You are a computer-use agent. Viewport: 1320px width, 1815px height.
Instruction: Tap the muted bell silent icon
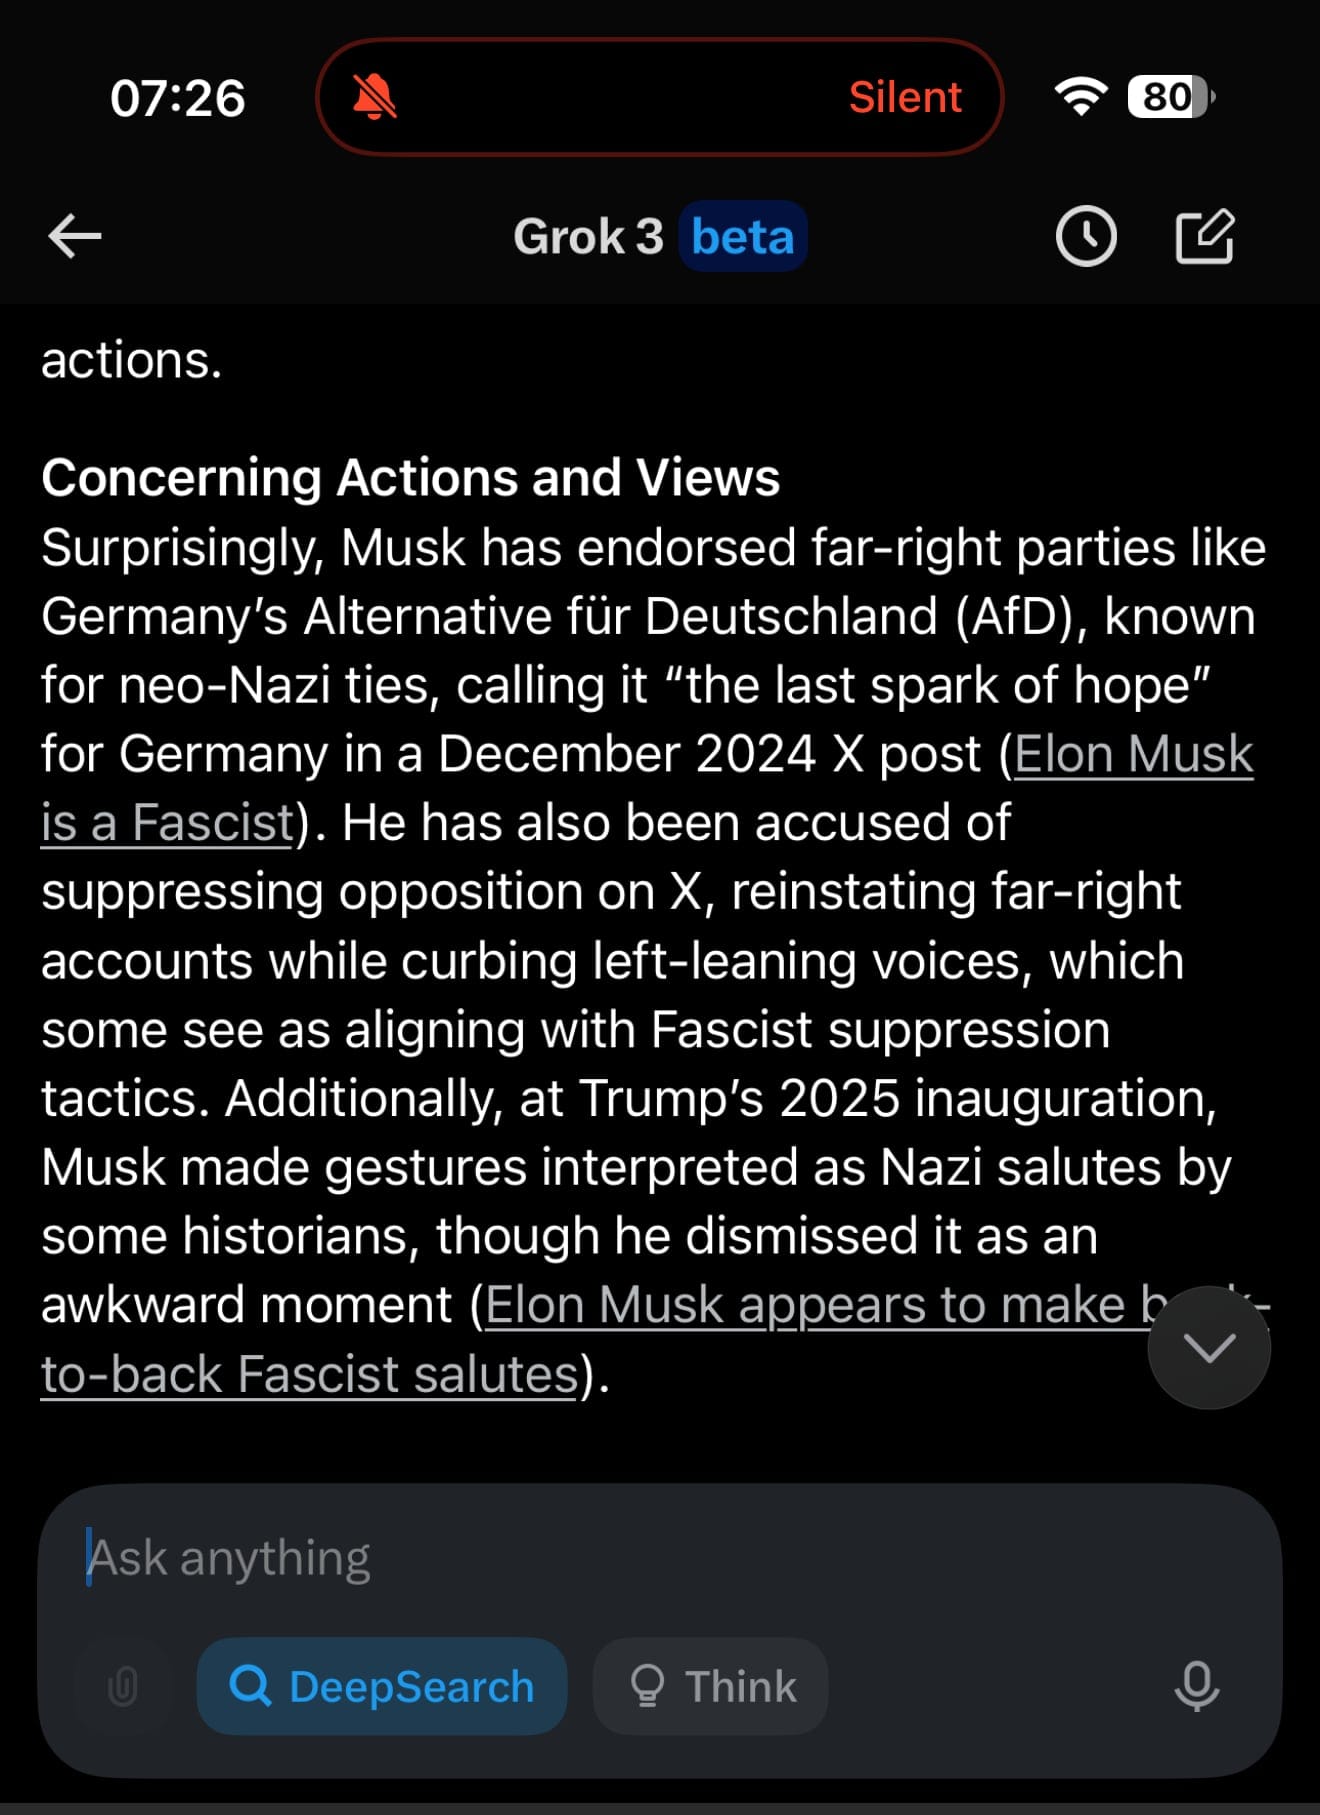[374, 97]
